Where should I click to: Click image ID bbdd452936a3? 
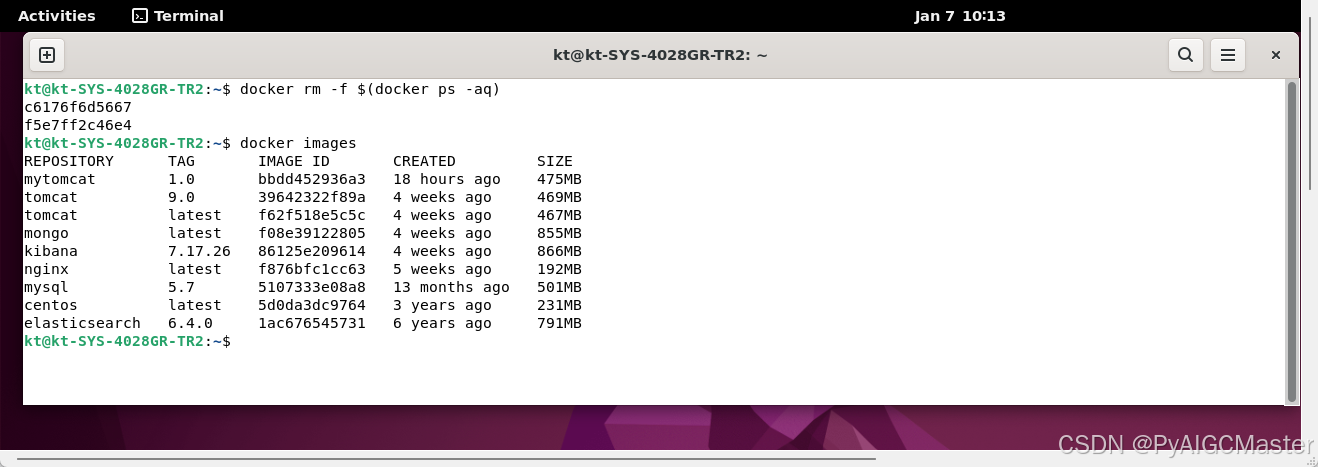[x=312, y=179]
